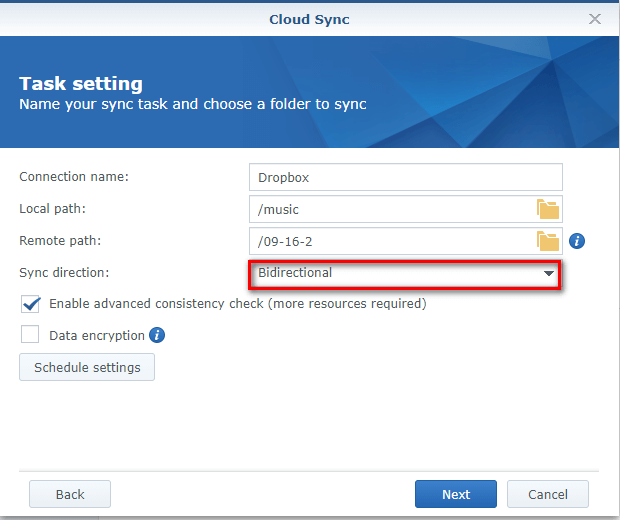Go Back to the previous step
The height and width of the screenshot is (520, 620).
[70, 494]
